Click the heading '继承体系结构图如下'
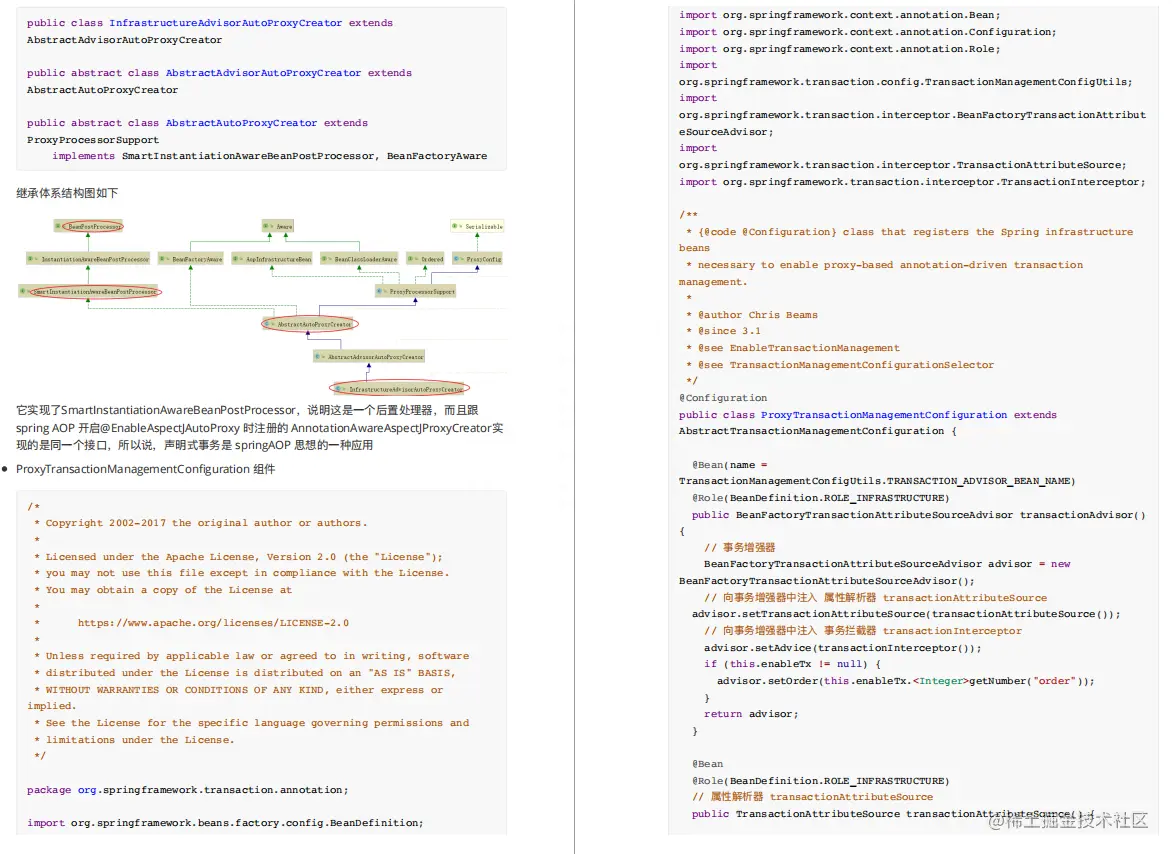The height and width of the screenshot is (854, 1172). [x=67, y=193]
